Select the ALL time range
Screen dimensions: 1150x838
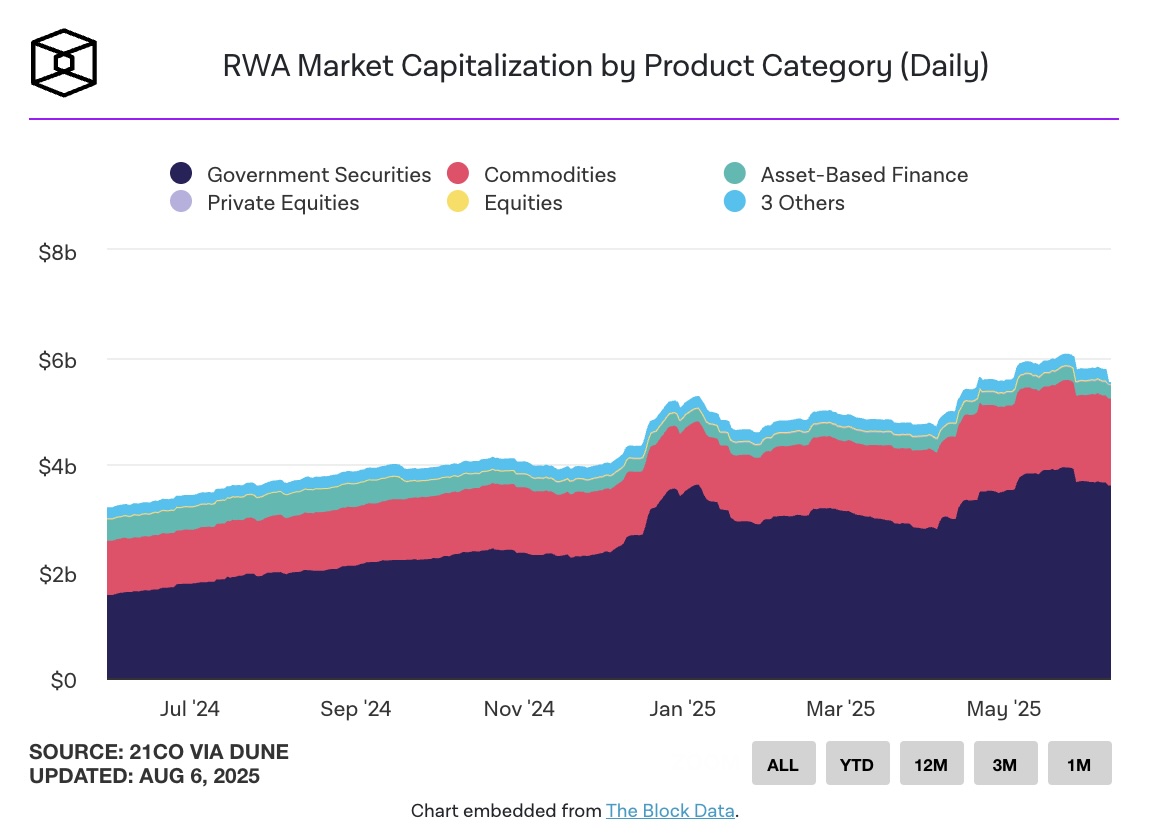pos(783,763)
